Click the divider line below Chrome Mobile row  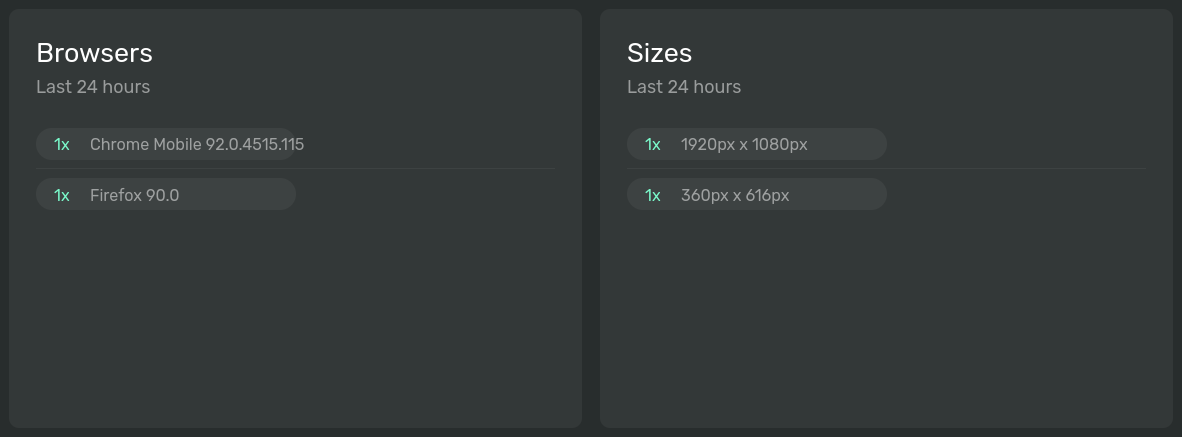(400, 169)
